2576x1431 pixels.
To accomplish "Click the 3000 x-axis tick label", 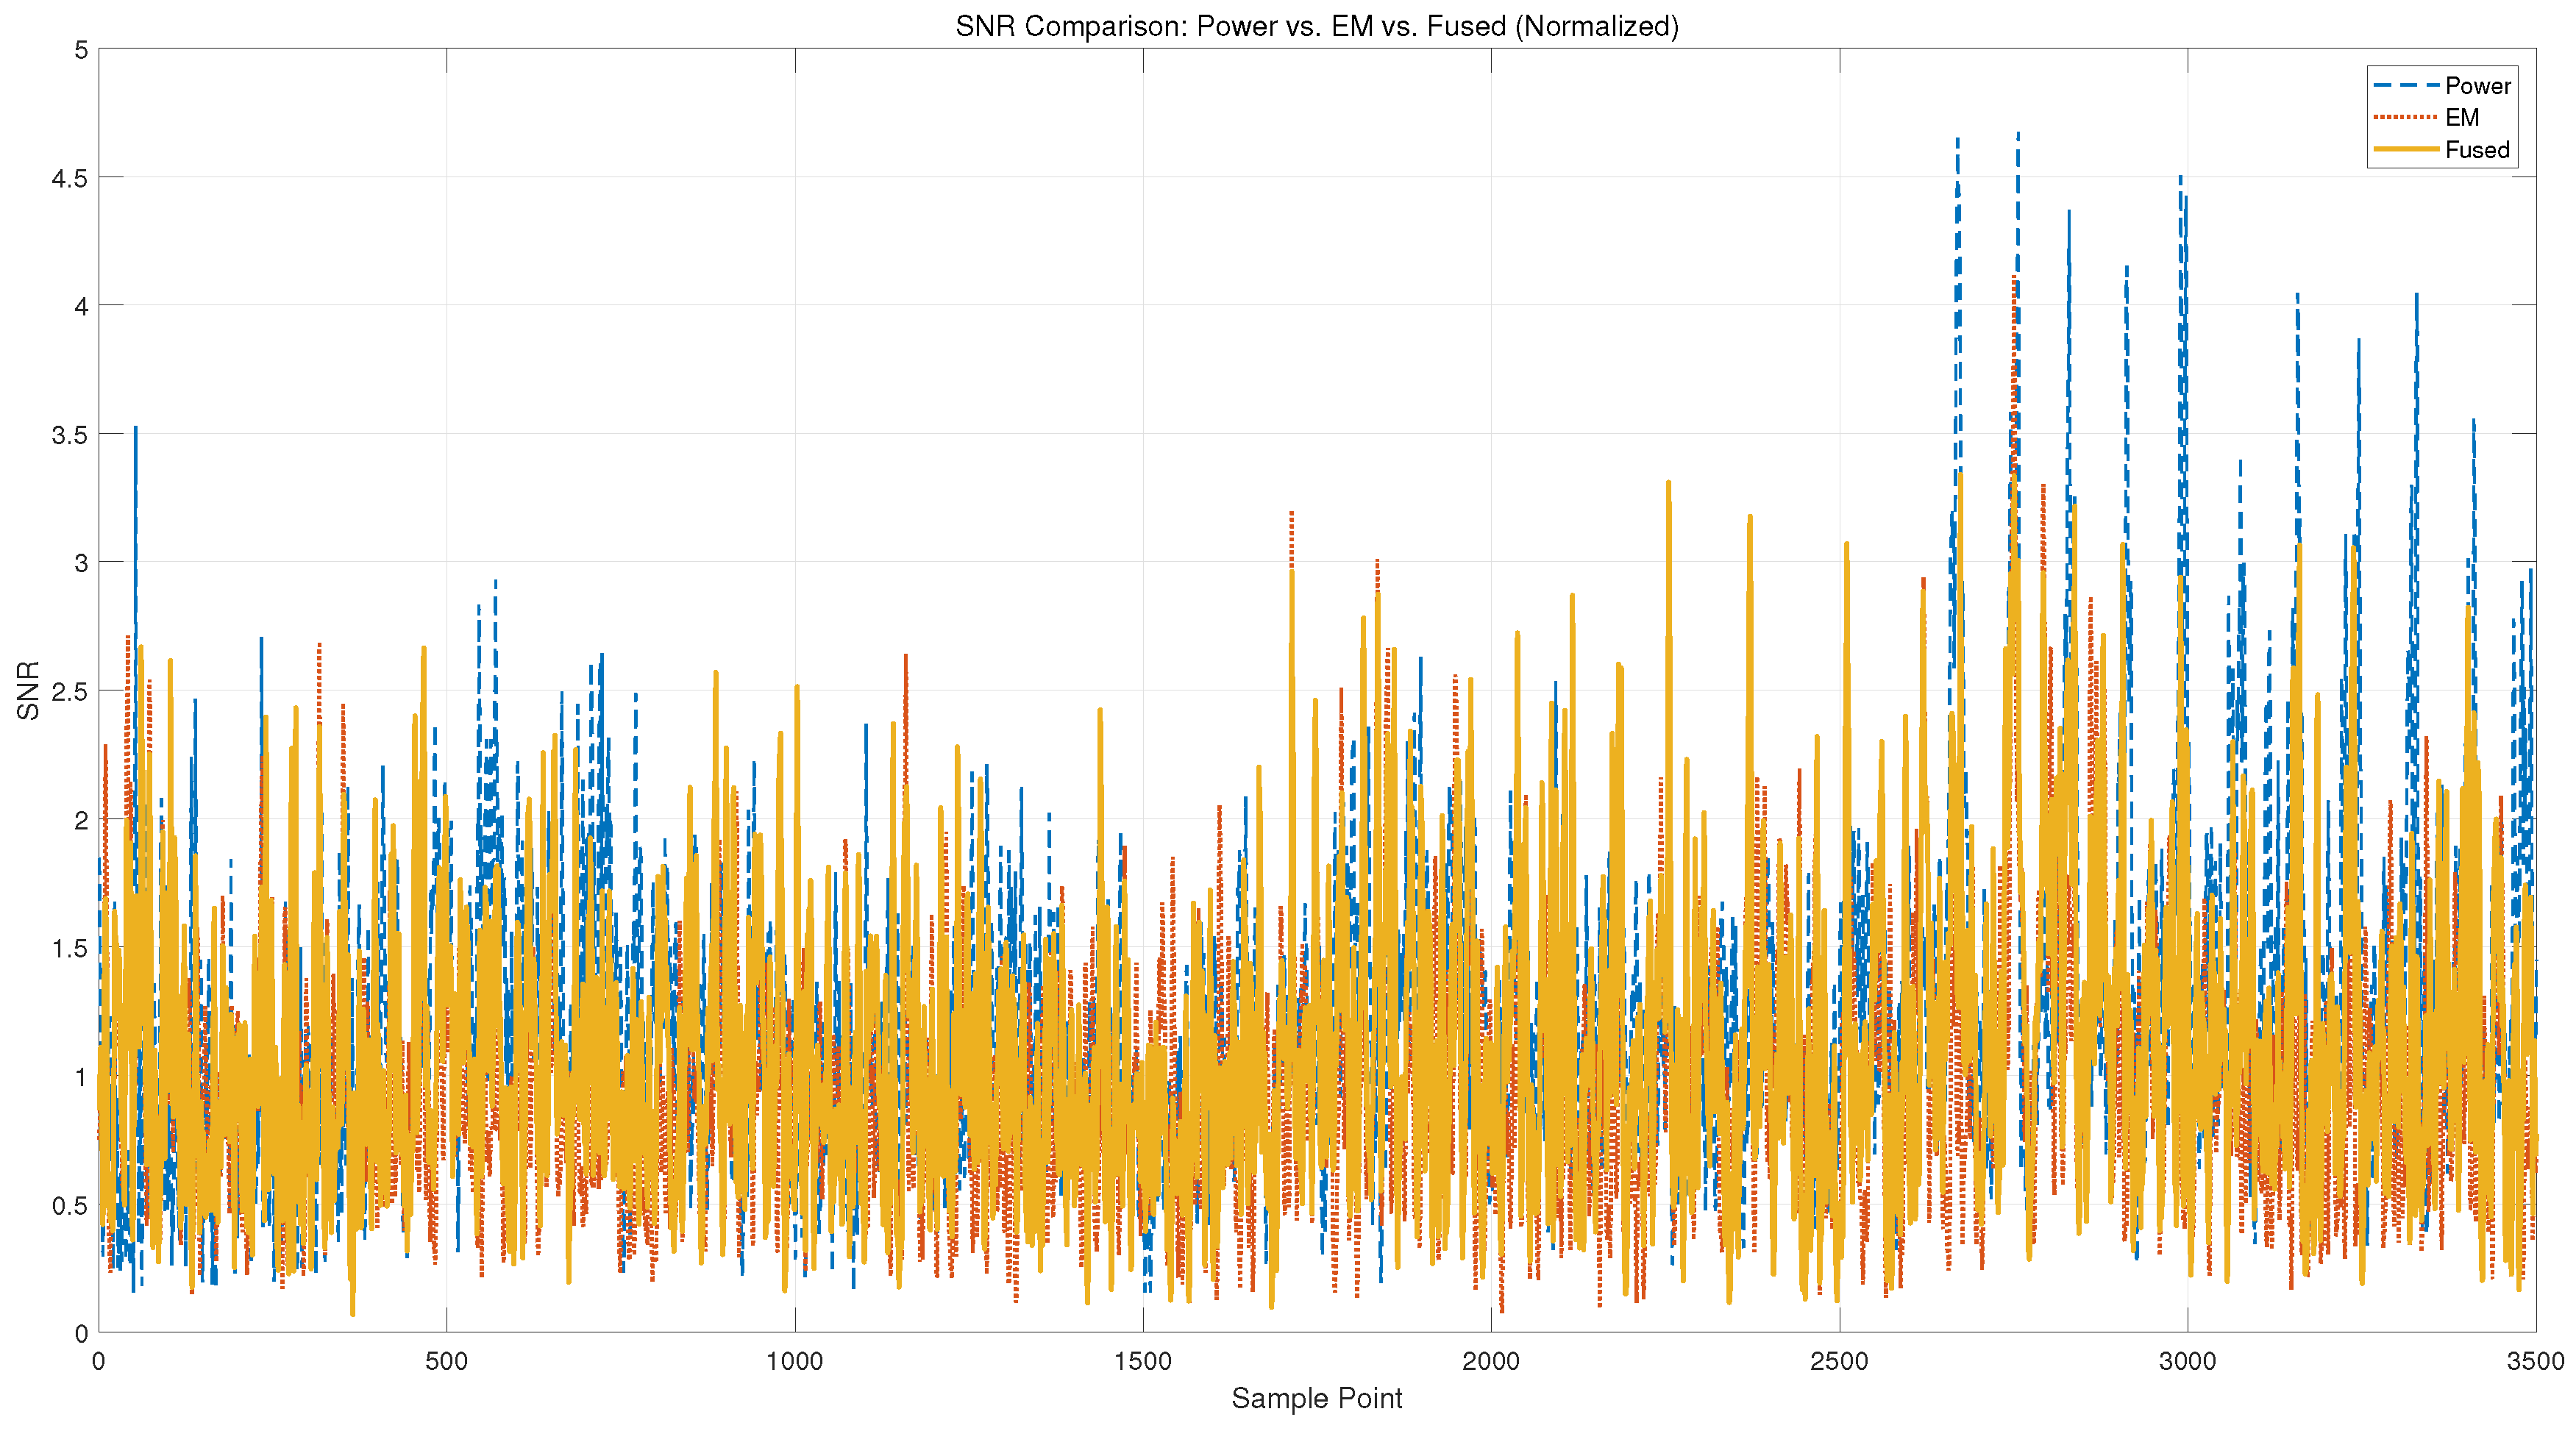I will tap(2187, 1361).
